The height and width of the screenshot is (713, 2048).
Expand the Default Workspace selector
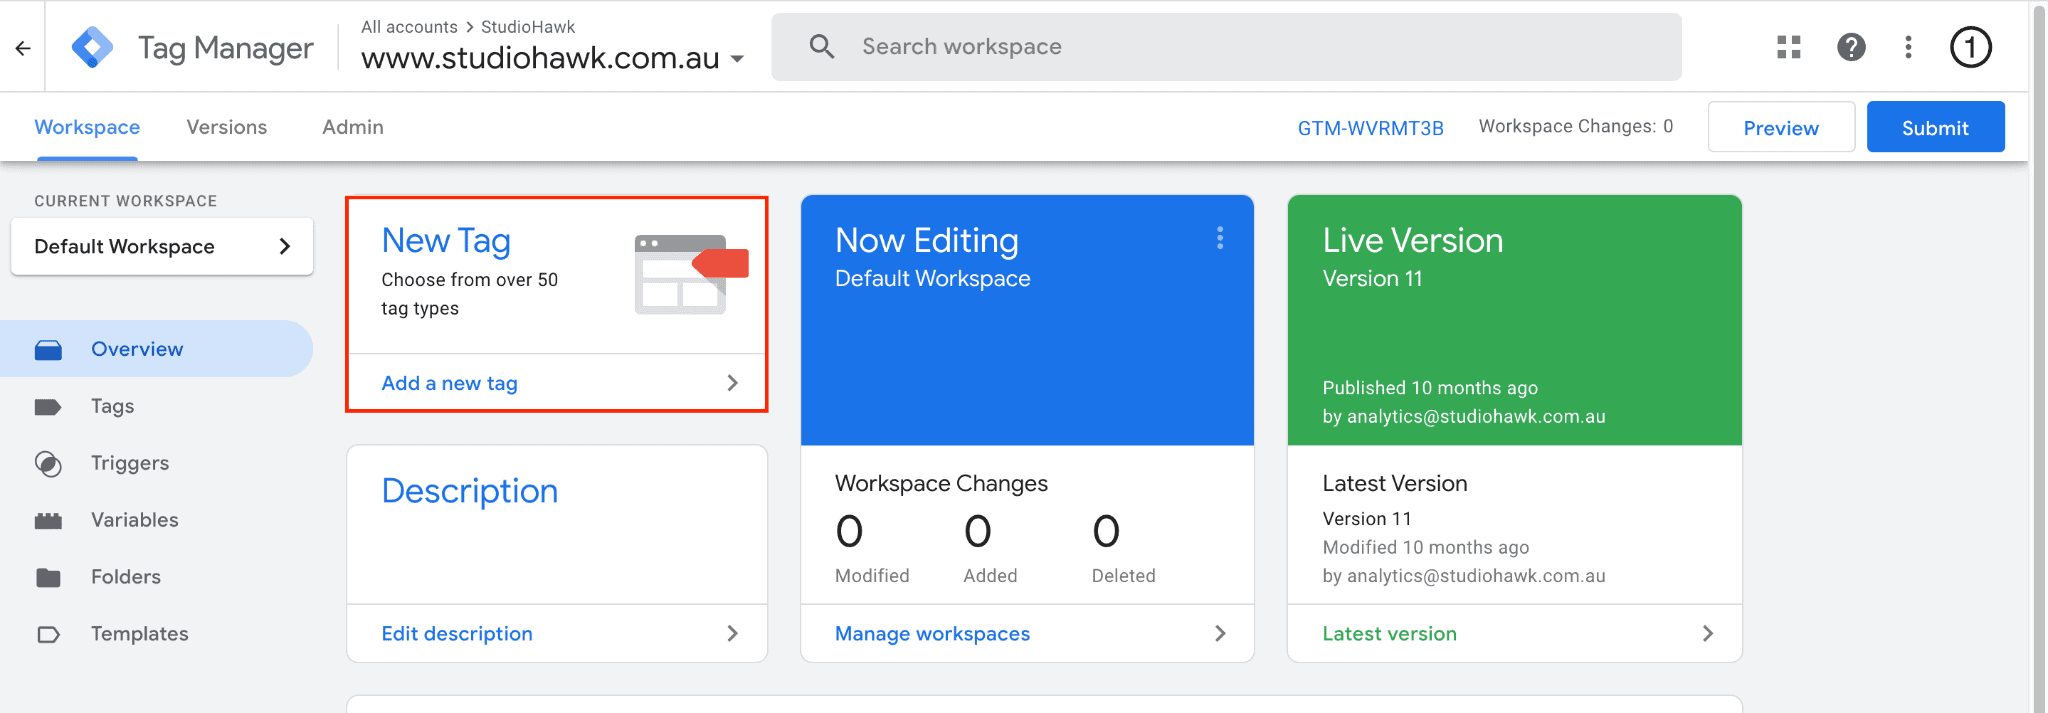162,246
